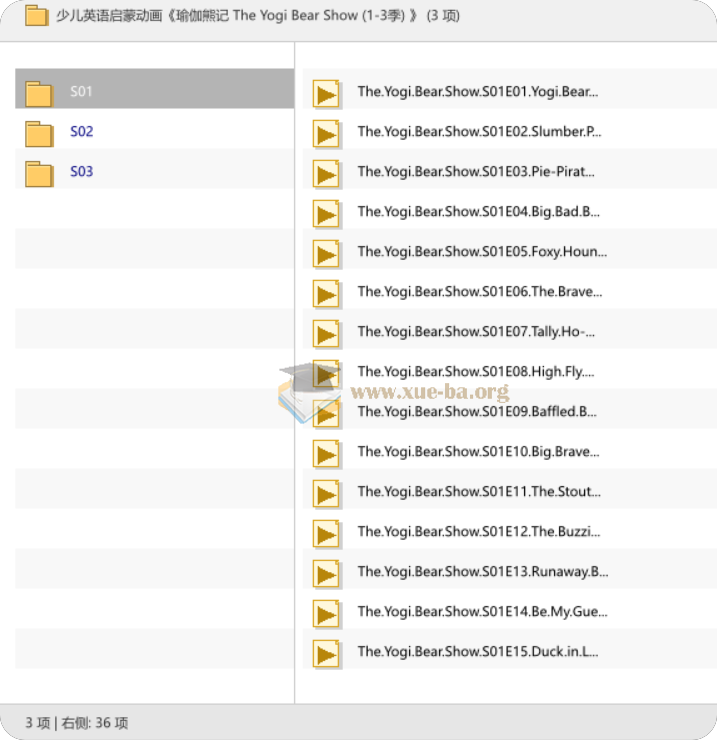Screen dimensions: 717x740
Task: Open the S02 folder label
Action: [81, 131]
